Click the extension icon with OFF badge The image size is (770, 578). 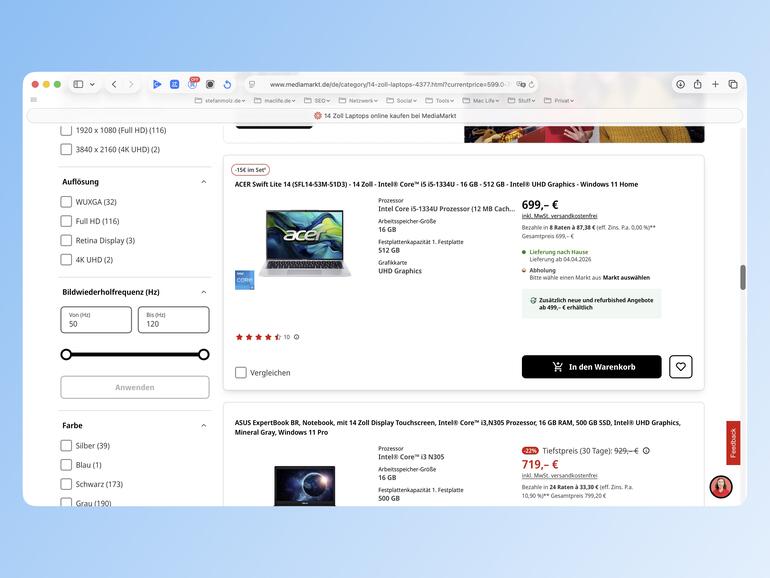click(x=192, y=83)
